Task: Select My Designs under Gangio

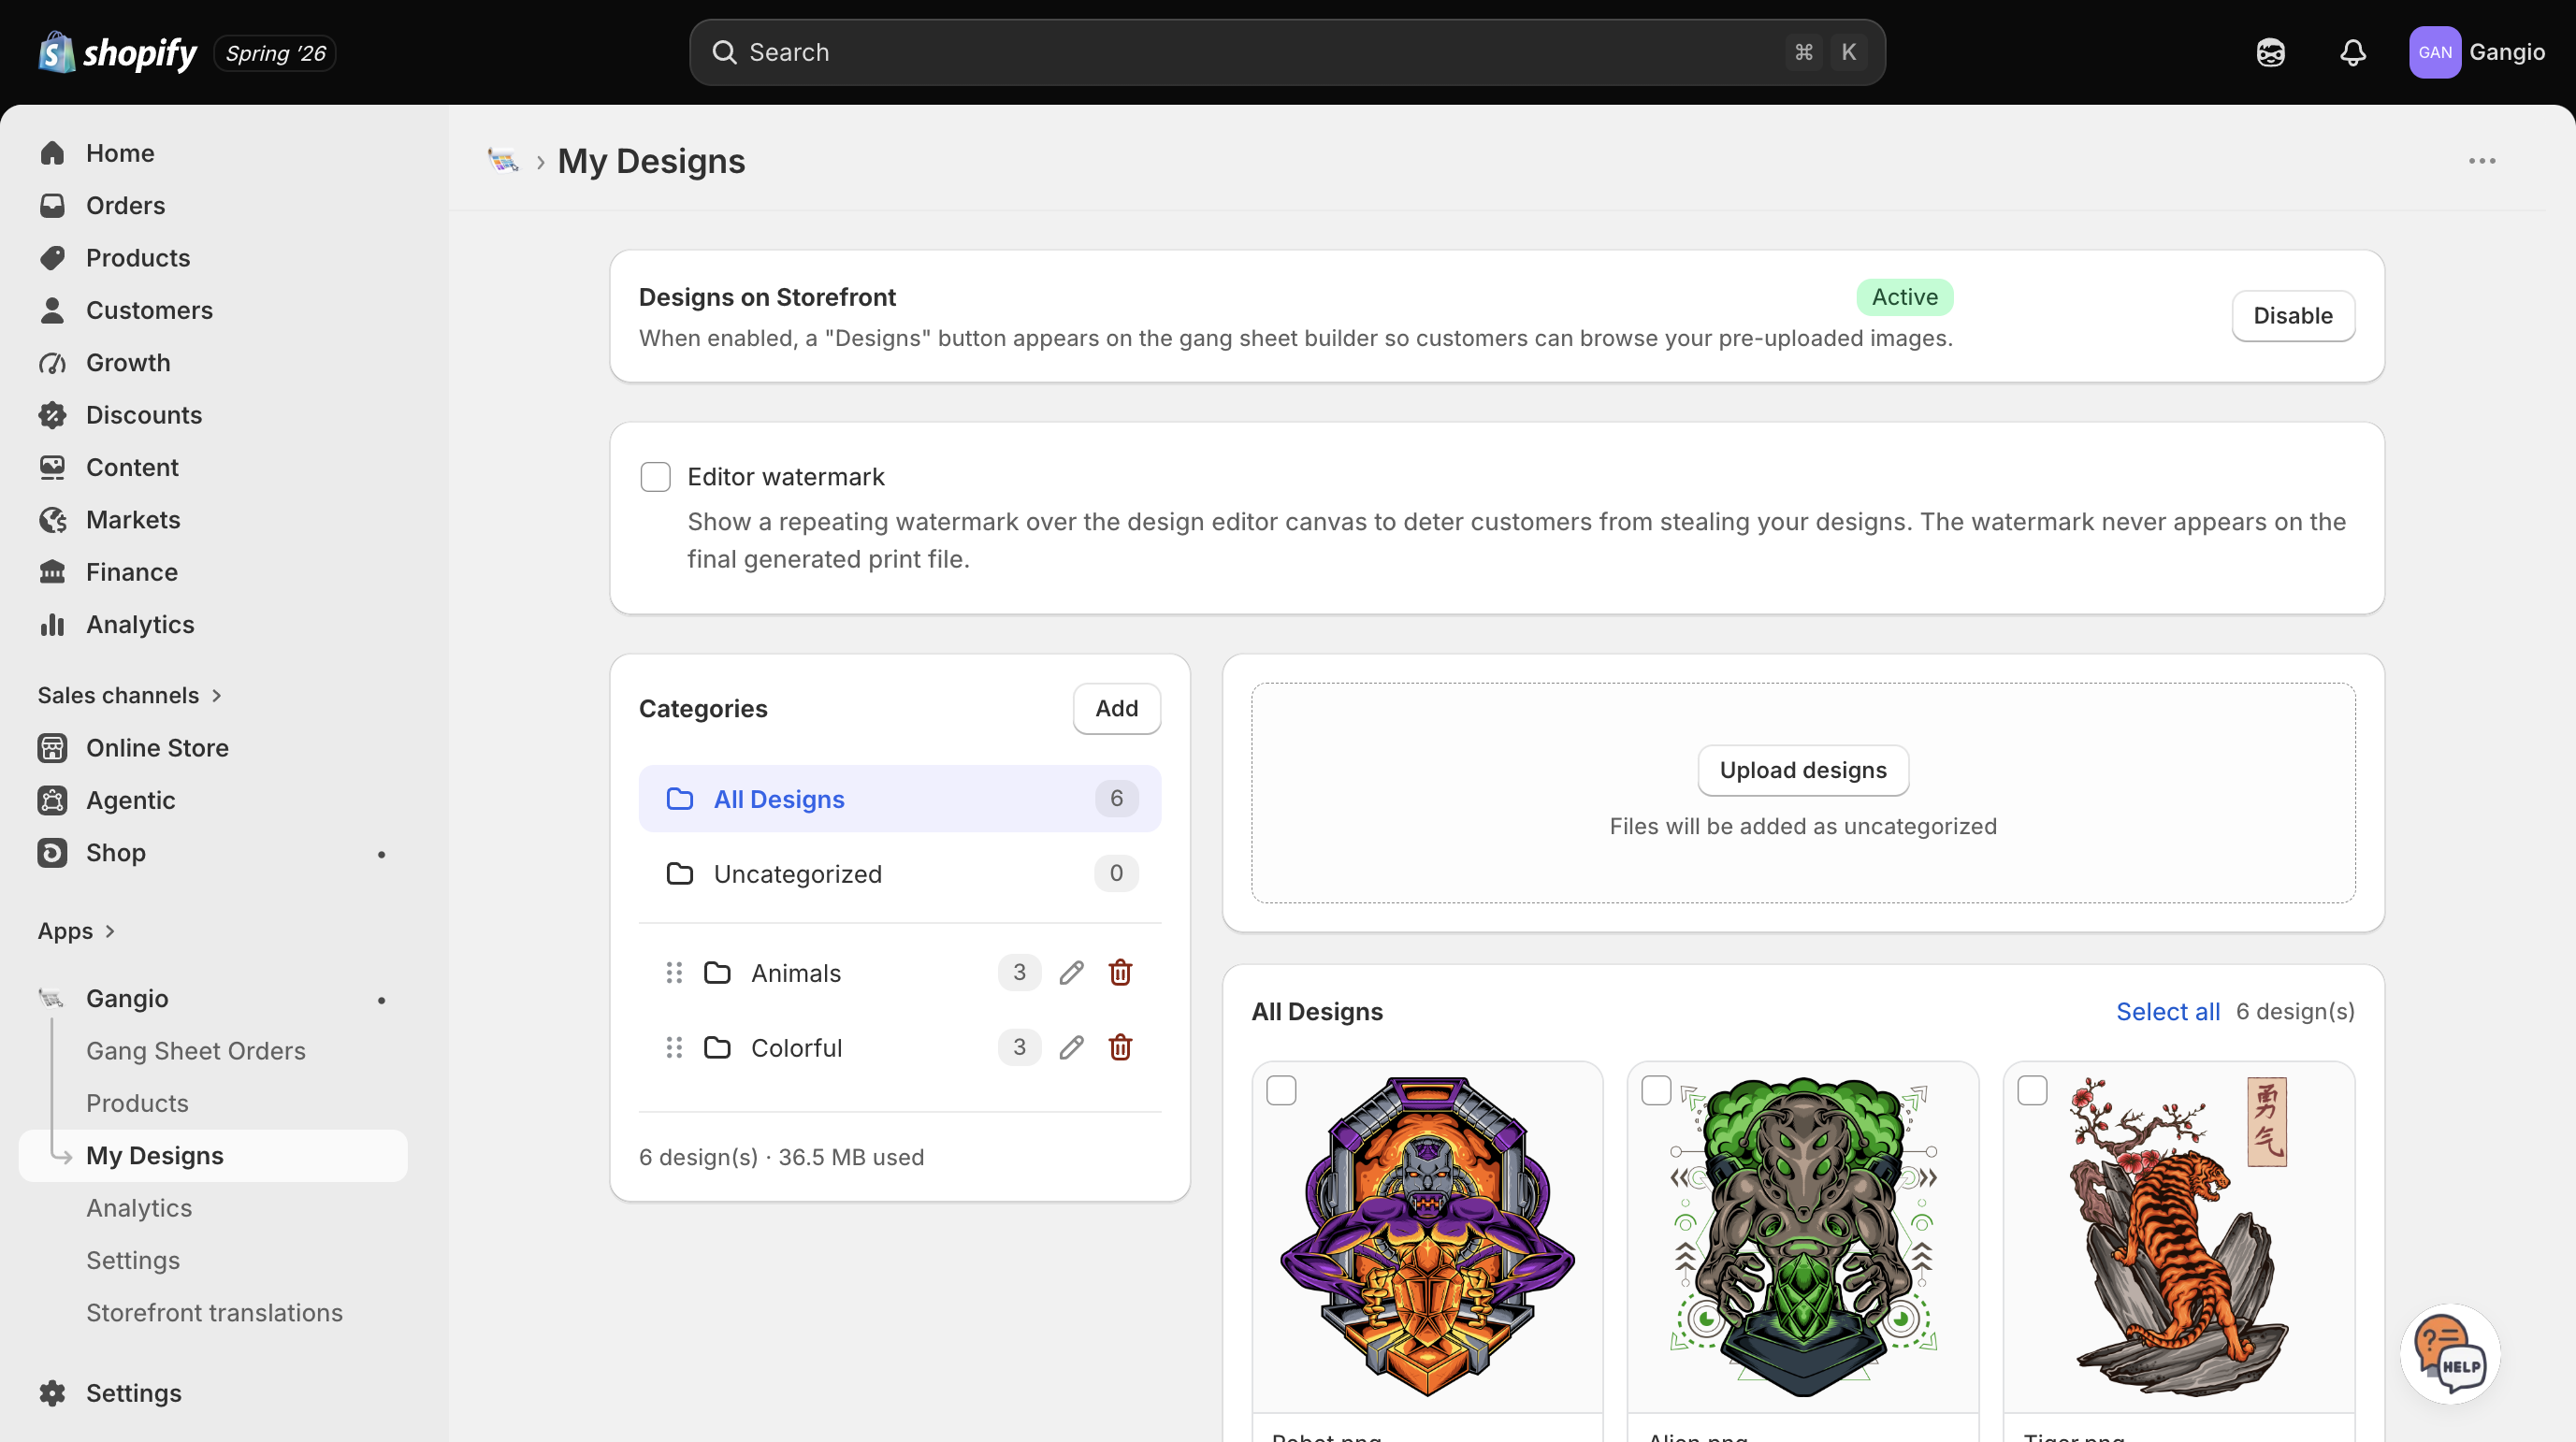Action: tap(213, 1156)
